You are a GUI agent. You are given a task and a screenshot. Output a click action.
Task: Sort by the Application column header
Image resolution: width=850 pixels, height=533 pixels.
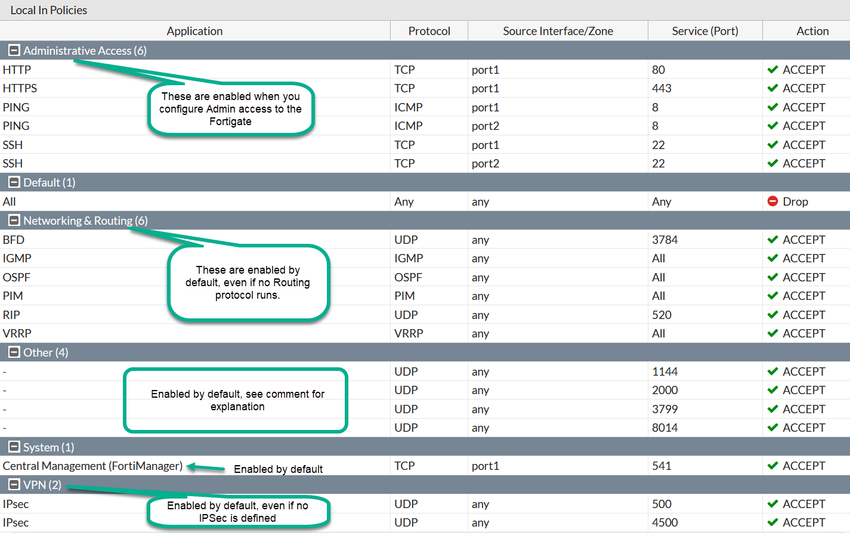pos(195,31)
